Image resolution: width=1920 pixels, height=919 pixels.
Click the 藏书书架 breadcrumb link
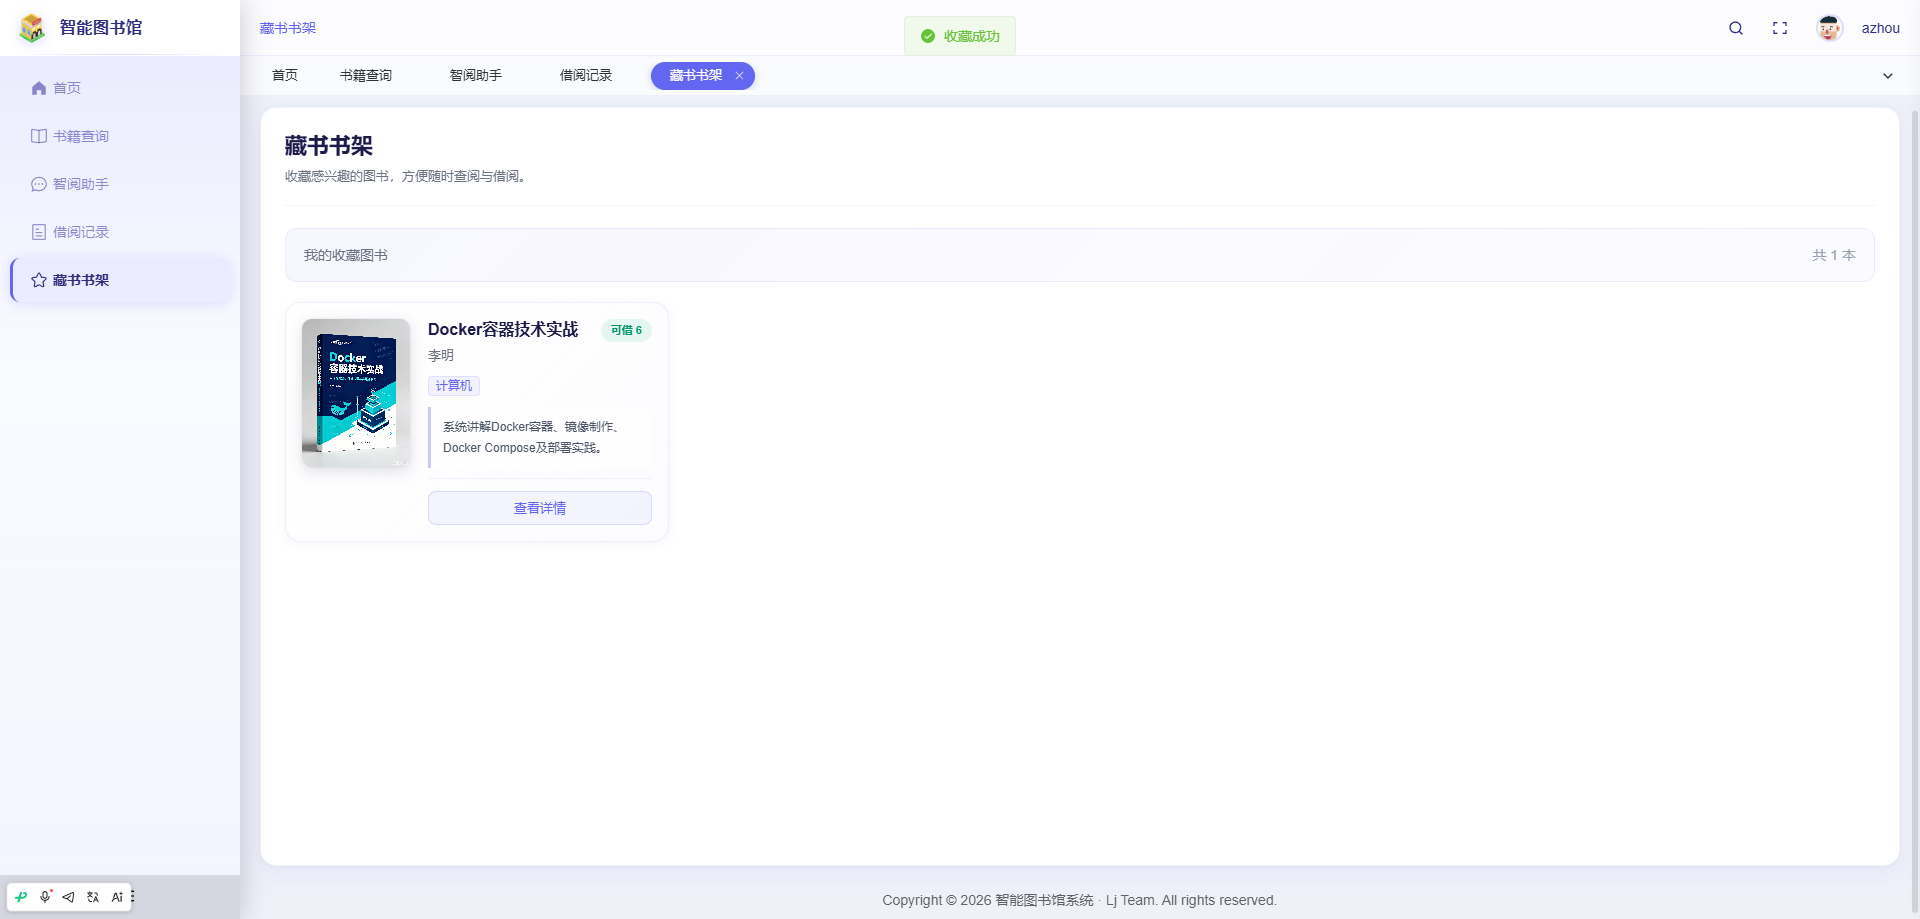tap(288, 28)
